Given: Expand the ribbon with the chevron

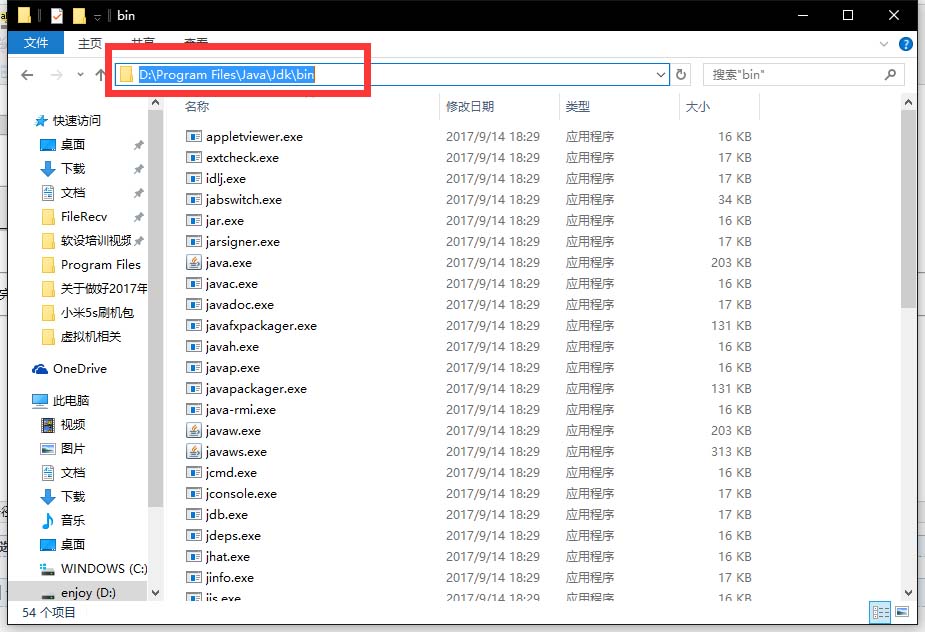Looking at the screenshot, I should tap(883, 44).
